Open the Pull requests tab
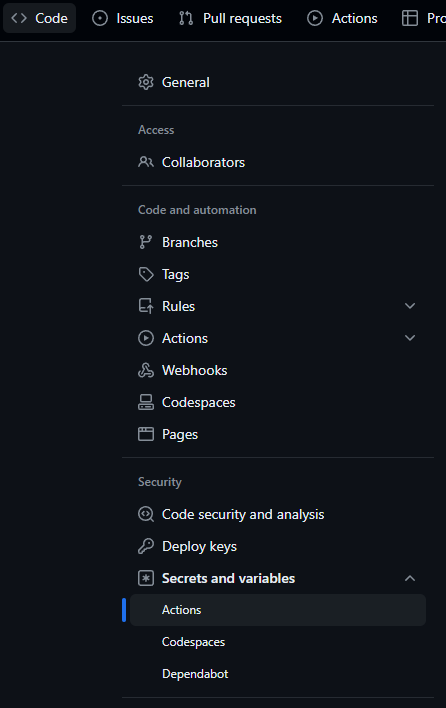Image resolution: width=446 pixels, height=708 pixels. tap(230, 18)
